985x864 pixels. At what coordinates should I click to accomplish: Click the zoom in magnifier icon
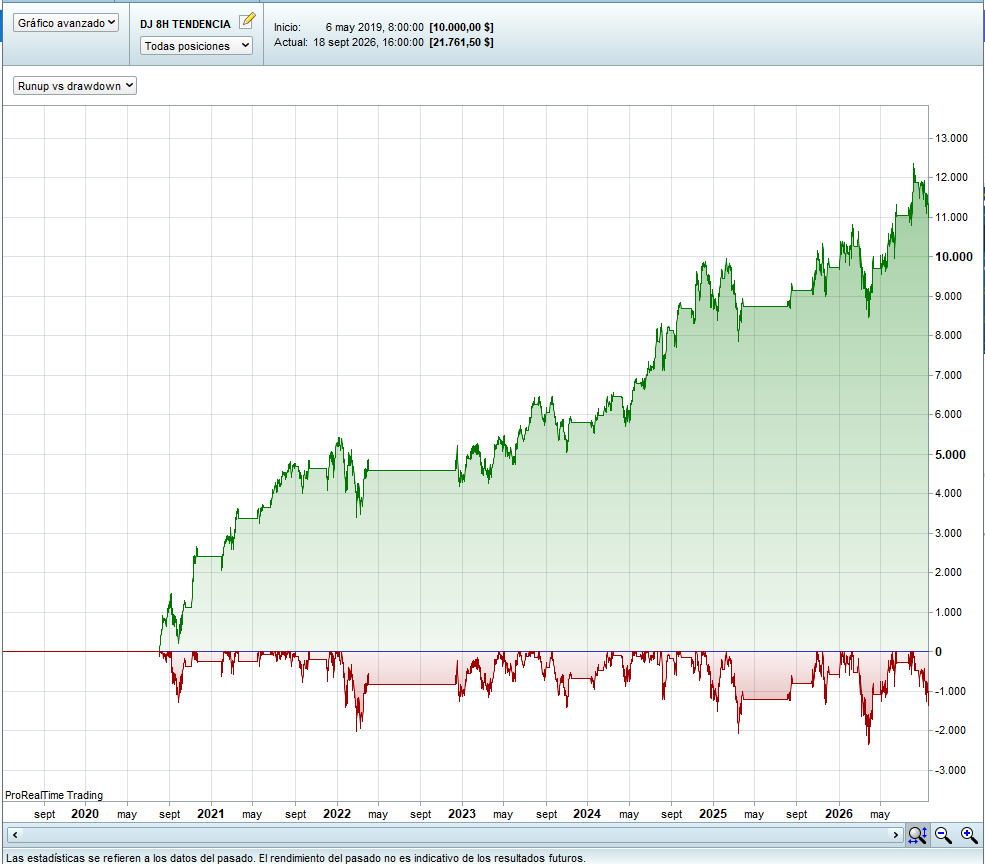click(x=969, y=835)
